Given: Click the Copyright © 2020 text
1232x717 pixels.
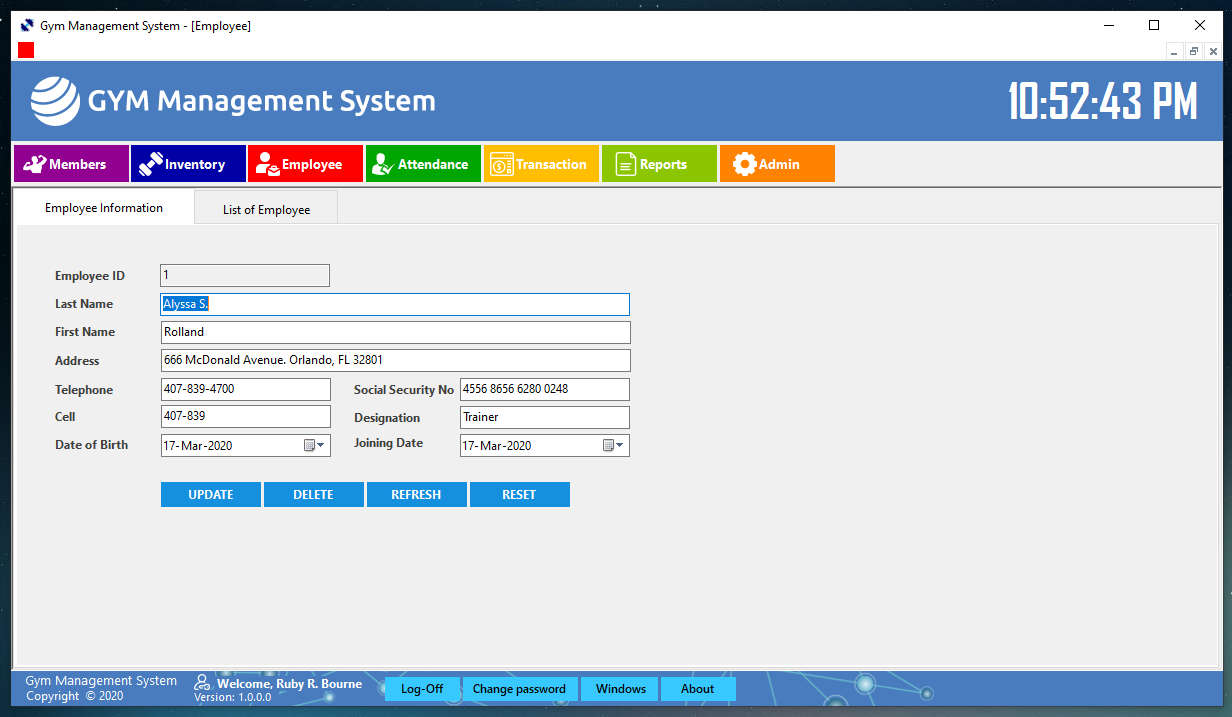Looking at the screenshot, I should pyautogui.click(x=75, y=696).
